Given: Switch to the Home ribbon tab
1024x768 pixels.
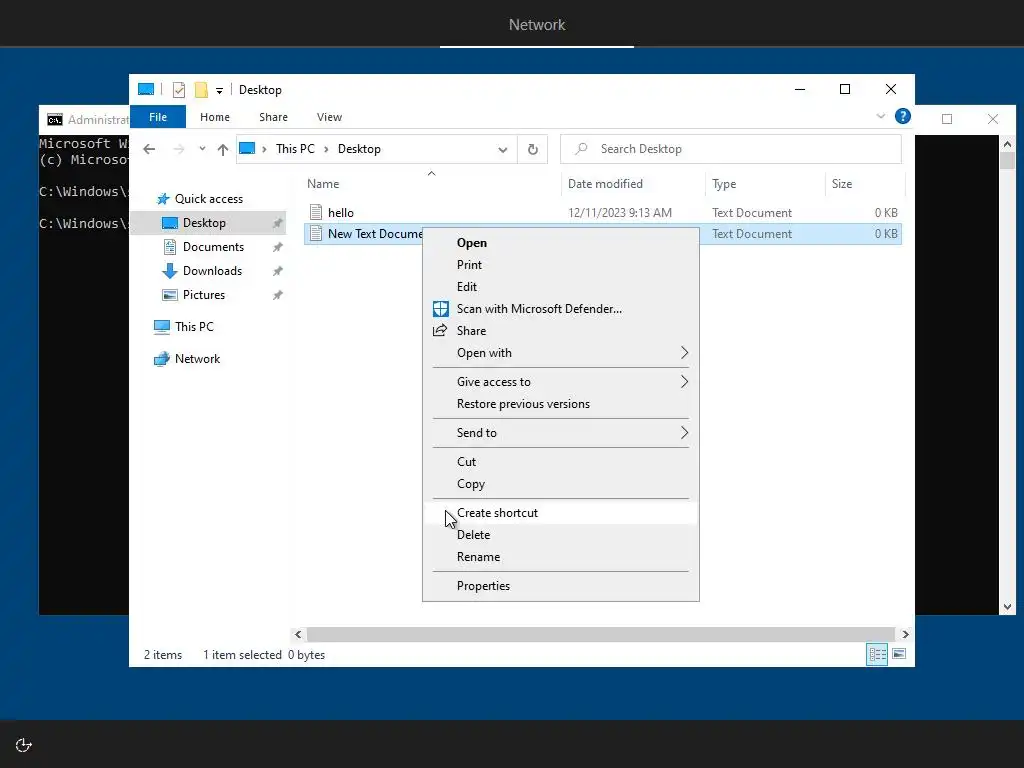Looking at the screenshot, I should click(215, 117).
